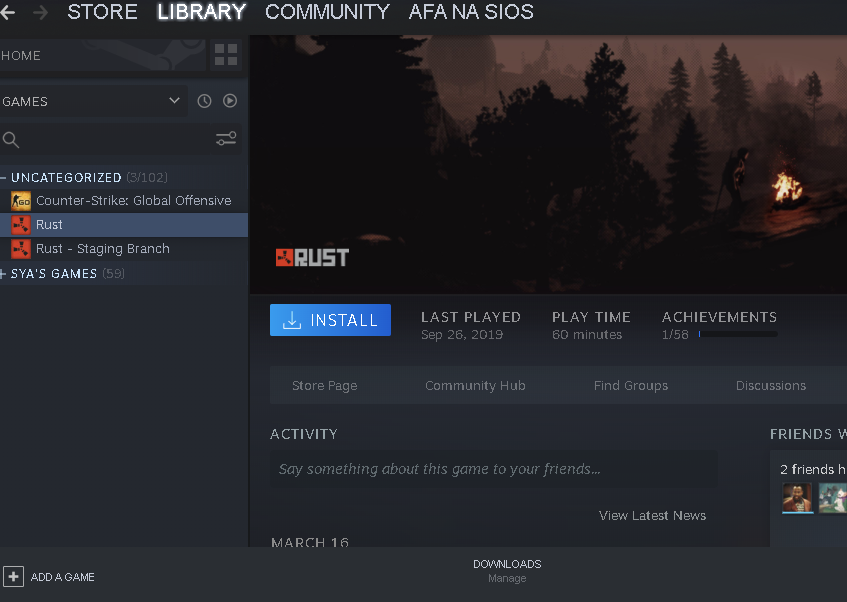Click the Rust game icon in list
This screenshot has height=602, width=847.
point(21,225)
